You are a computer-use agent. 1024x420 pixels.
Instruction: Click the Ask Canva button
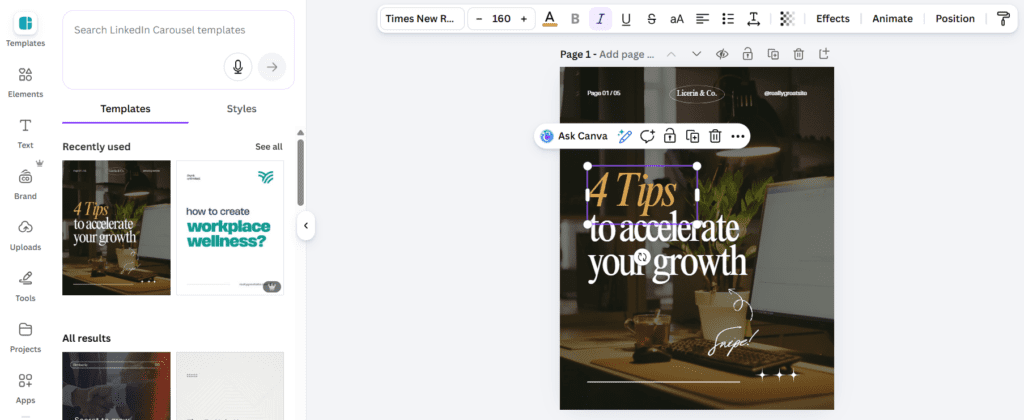pyautogui.click(x=573, y=136)
